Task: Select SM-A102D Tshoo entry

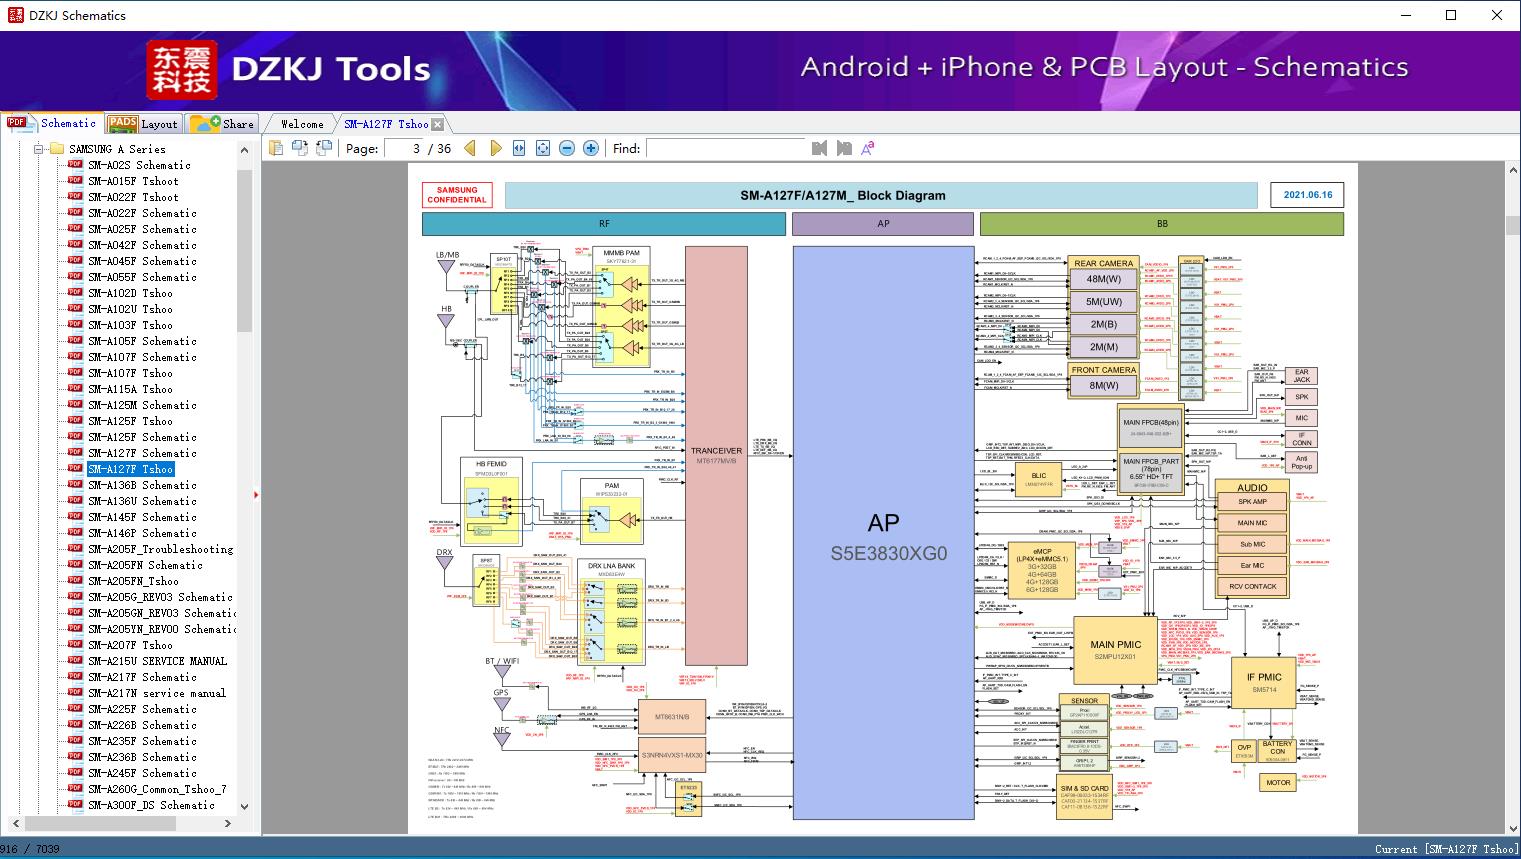Action: [130, 293]
